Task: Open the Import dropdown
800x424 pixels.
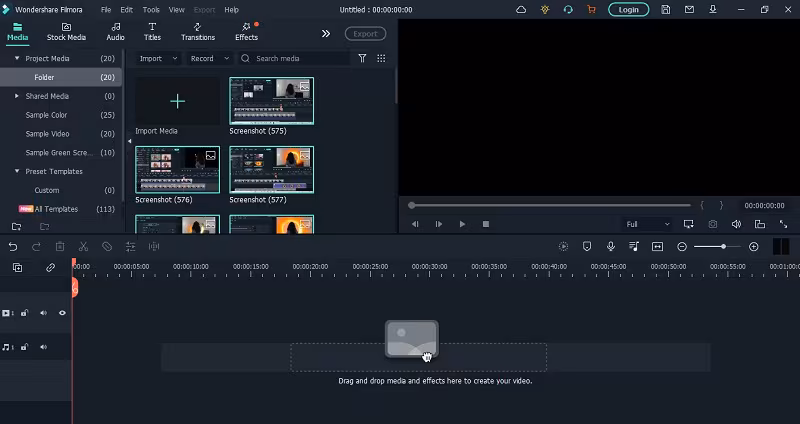Action: pyautogui.click(x=157, y=59)
